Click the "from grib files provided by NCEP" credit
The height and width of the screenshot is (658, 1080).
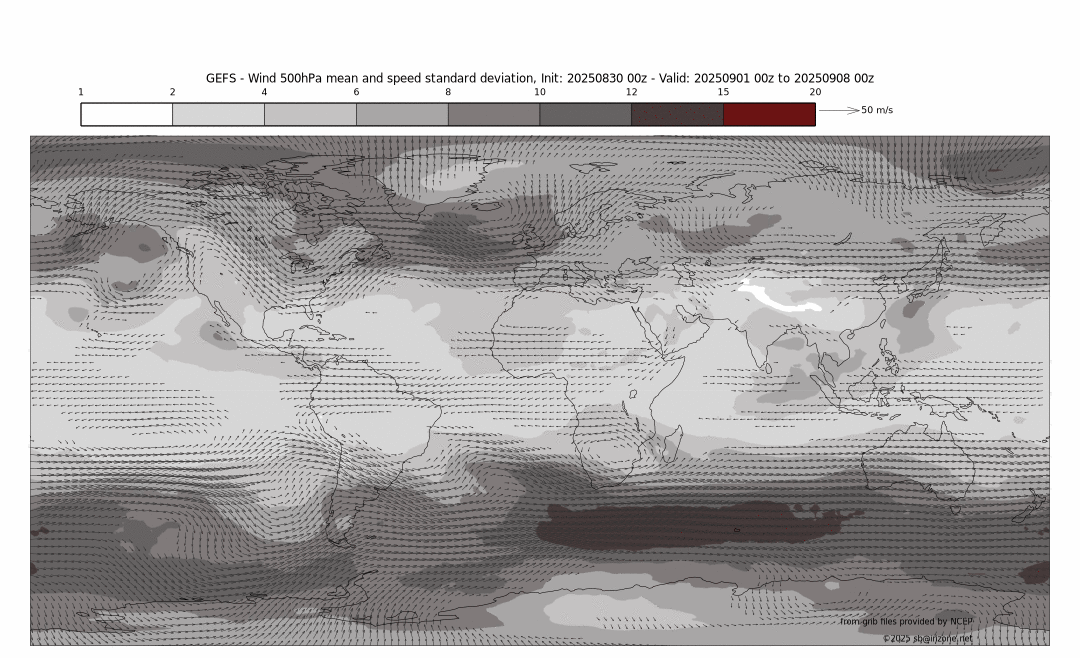(x=905, y=621)
